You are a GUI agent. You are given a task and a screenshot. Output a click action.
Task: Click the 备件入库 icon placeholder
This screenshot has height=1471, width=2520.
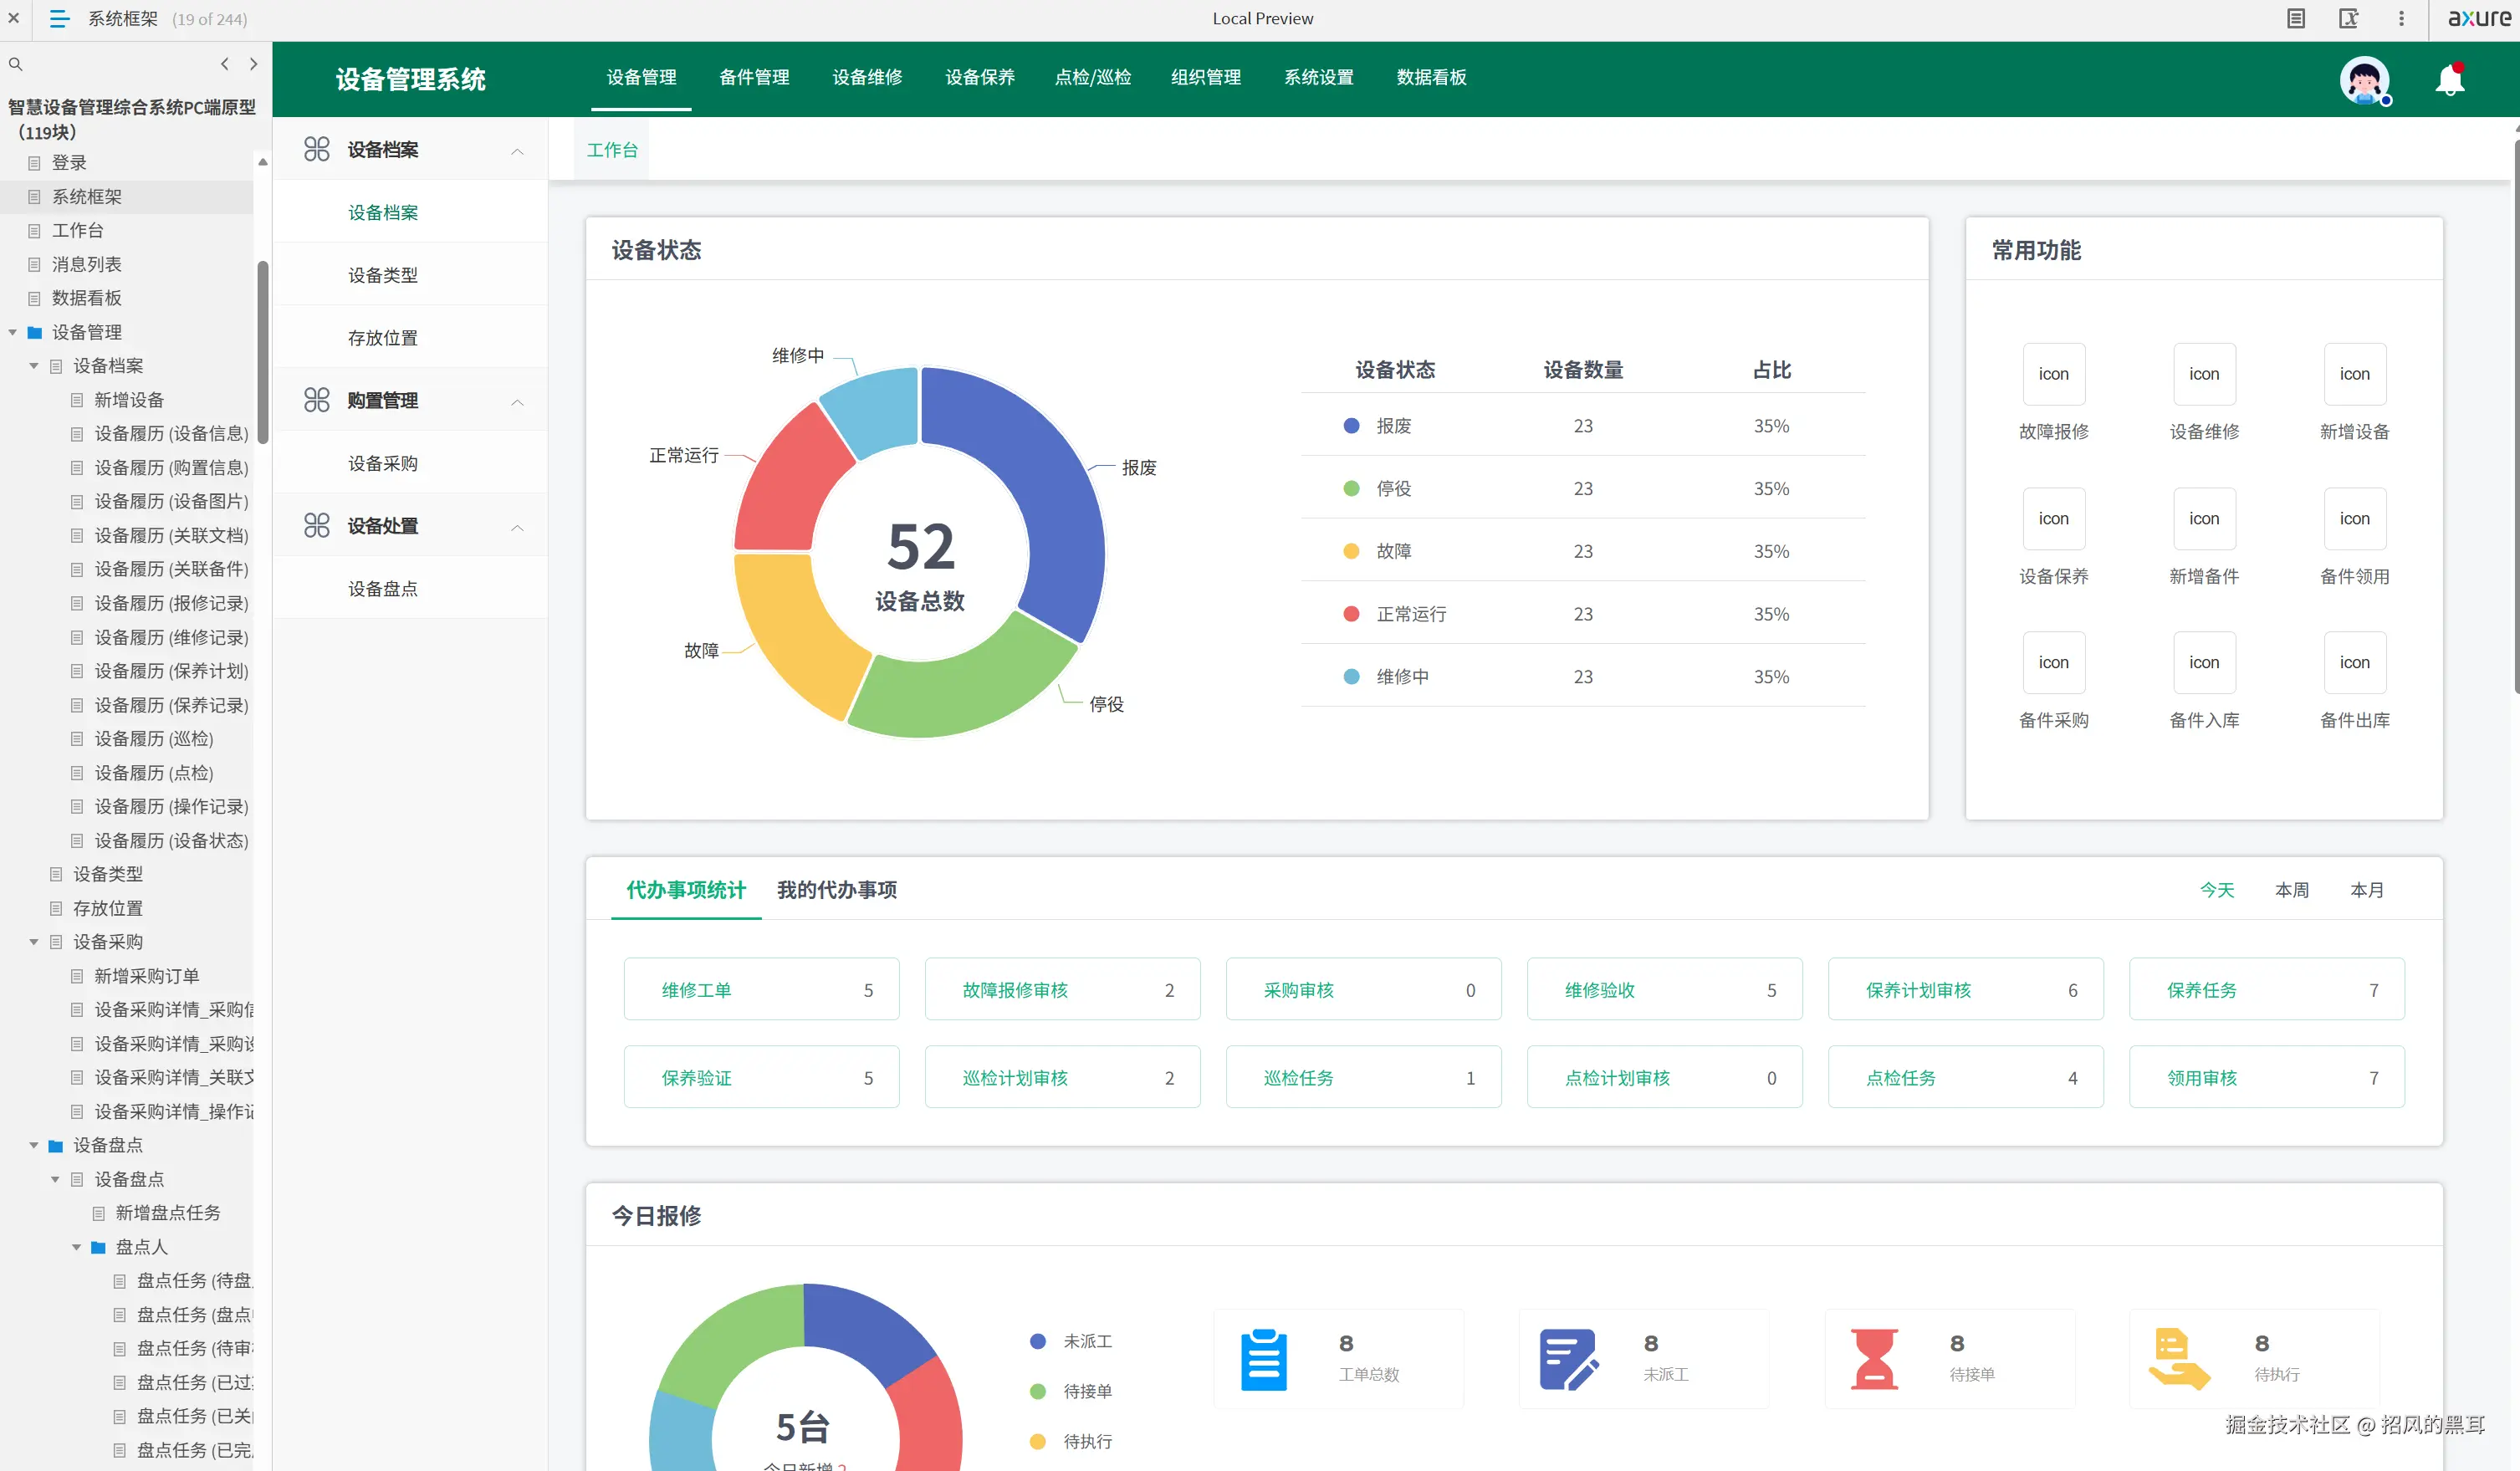(2203, 663)
